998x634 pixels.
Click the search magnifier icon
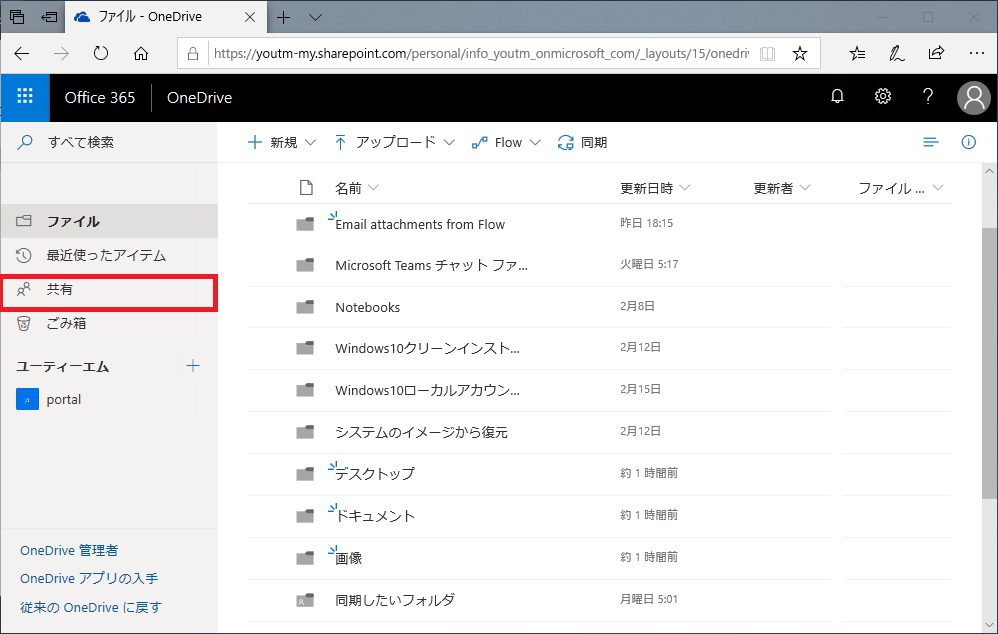pyautogui.click(x=25, y=142)
